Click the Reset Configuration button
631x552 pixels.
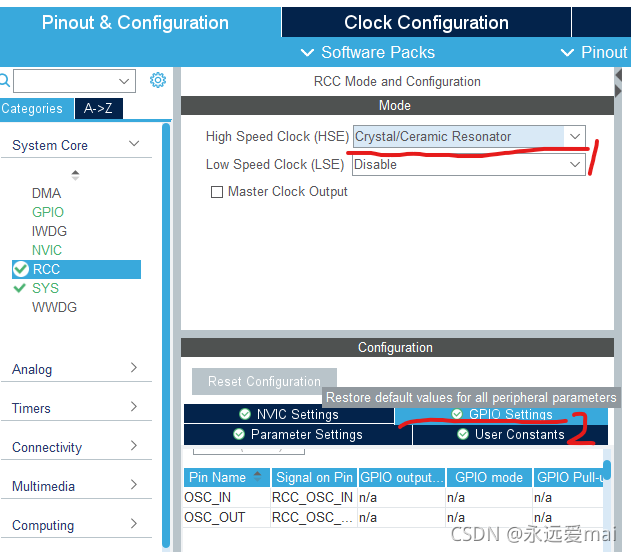(x=264, y=381)
